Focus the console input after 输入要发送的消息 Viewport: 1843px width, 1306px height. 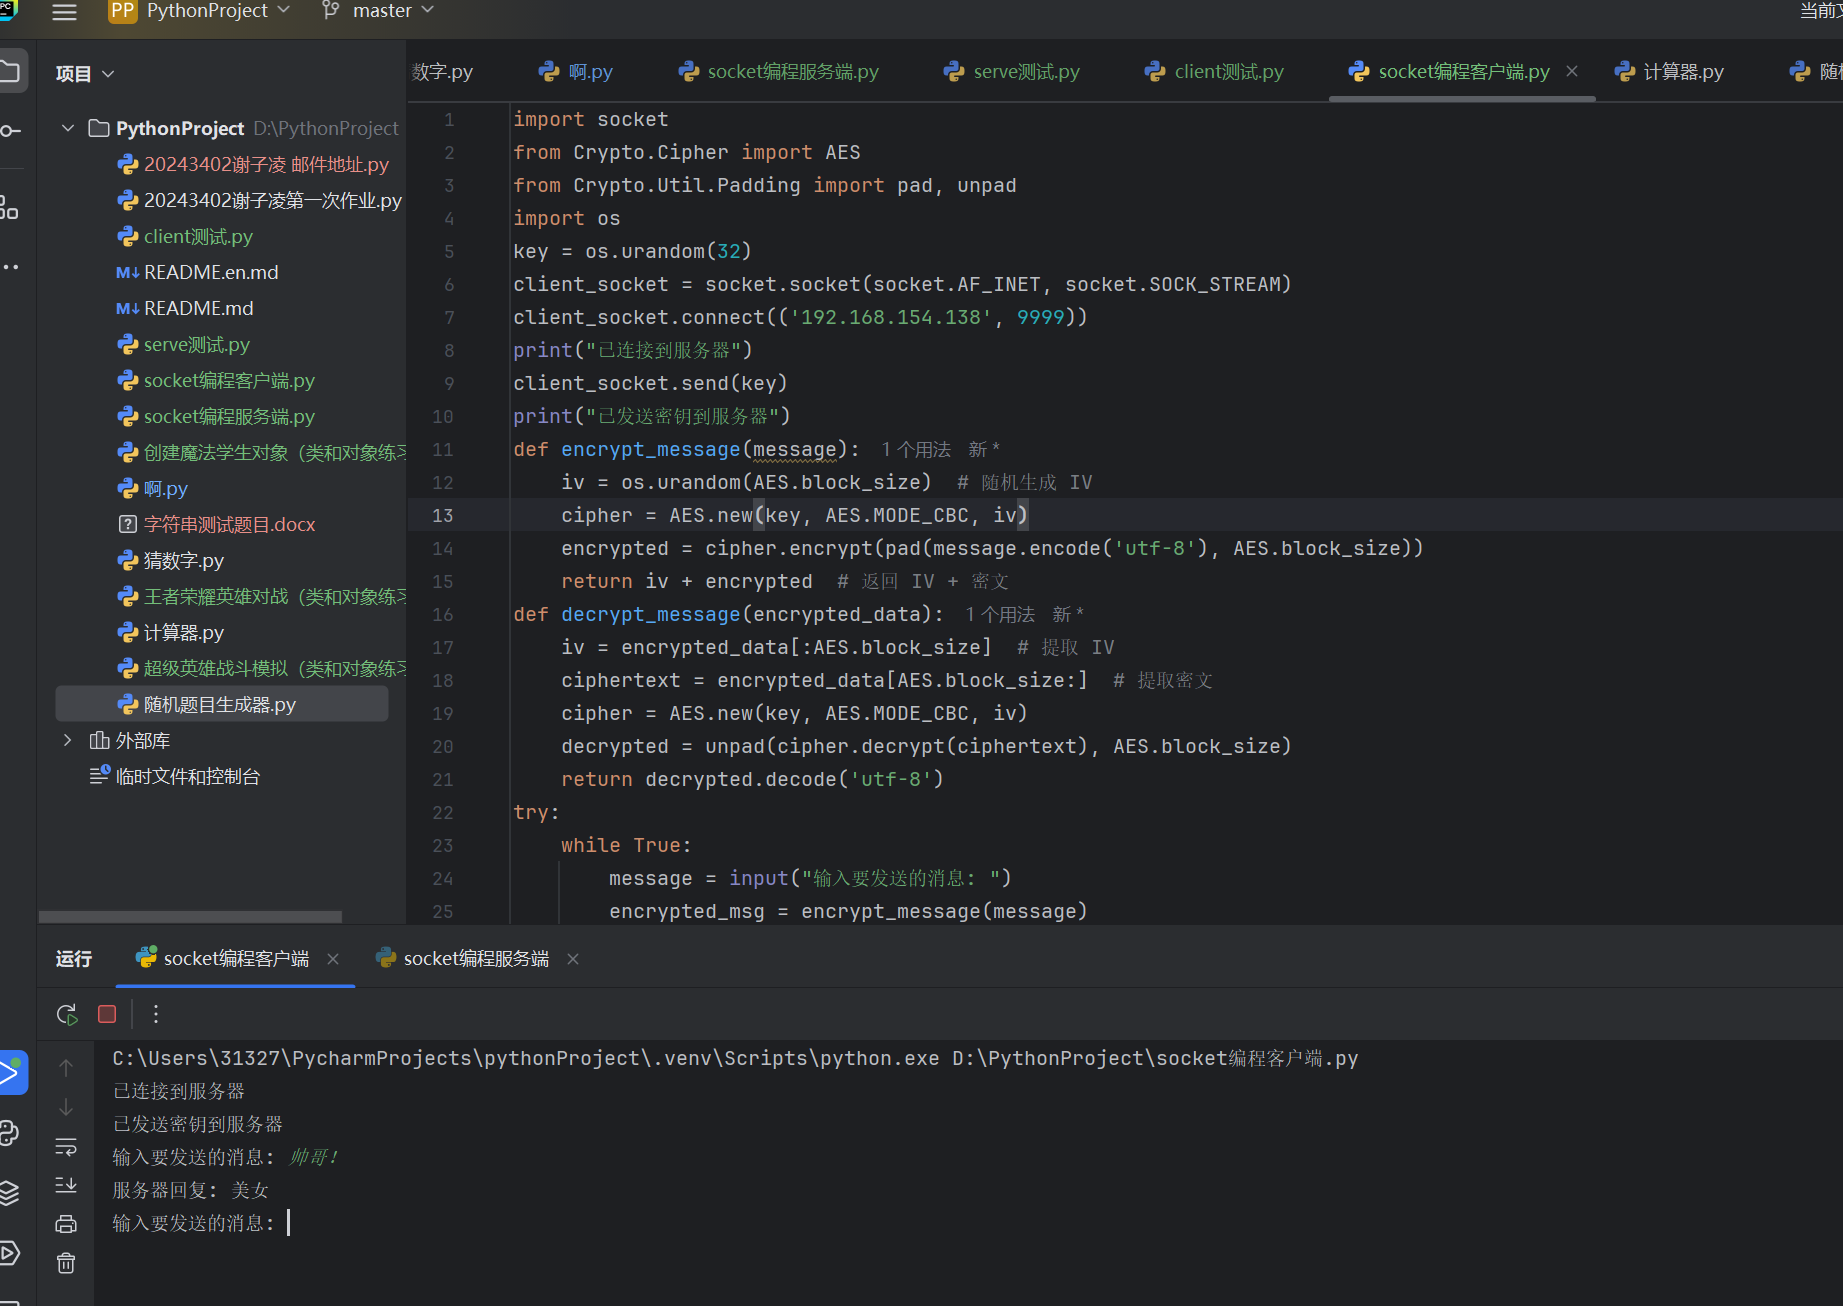tap(289, 1223)
